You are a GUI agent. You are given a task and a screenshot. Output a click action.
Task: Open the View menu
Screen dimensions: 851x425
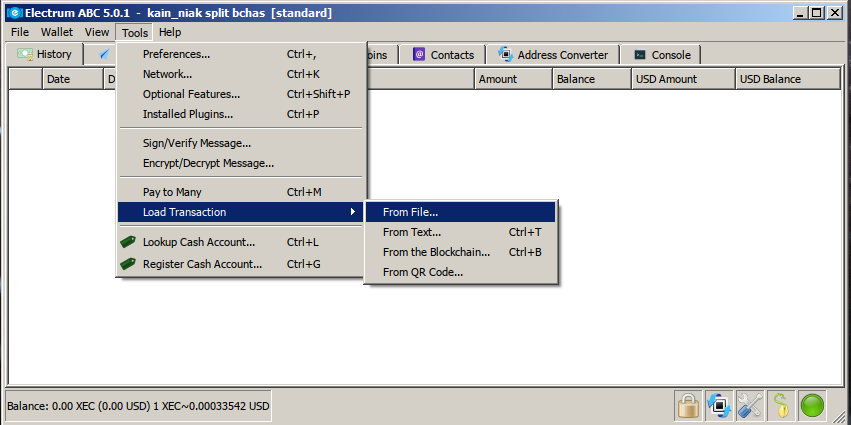97,32
